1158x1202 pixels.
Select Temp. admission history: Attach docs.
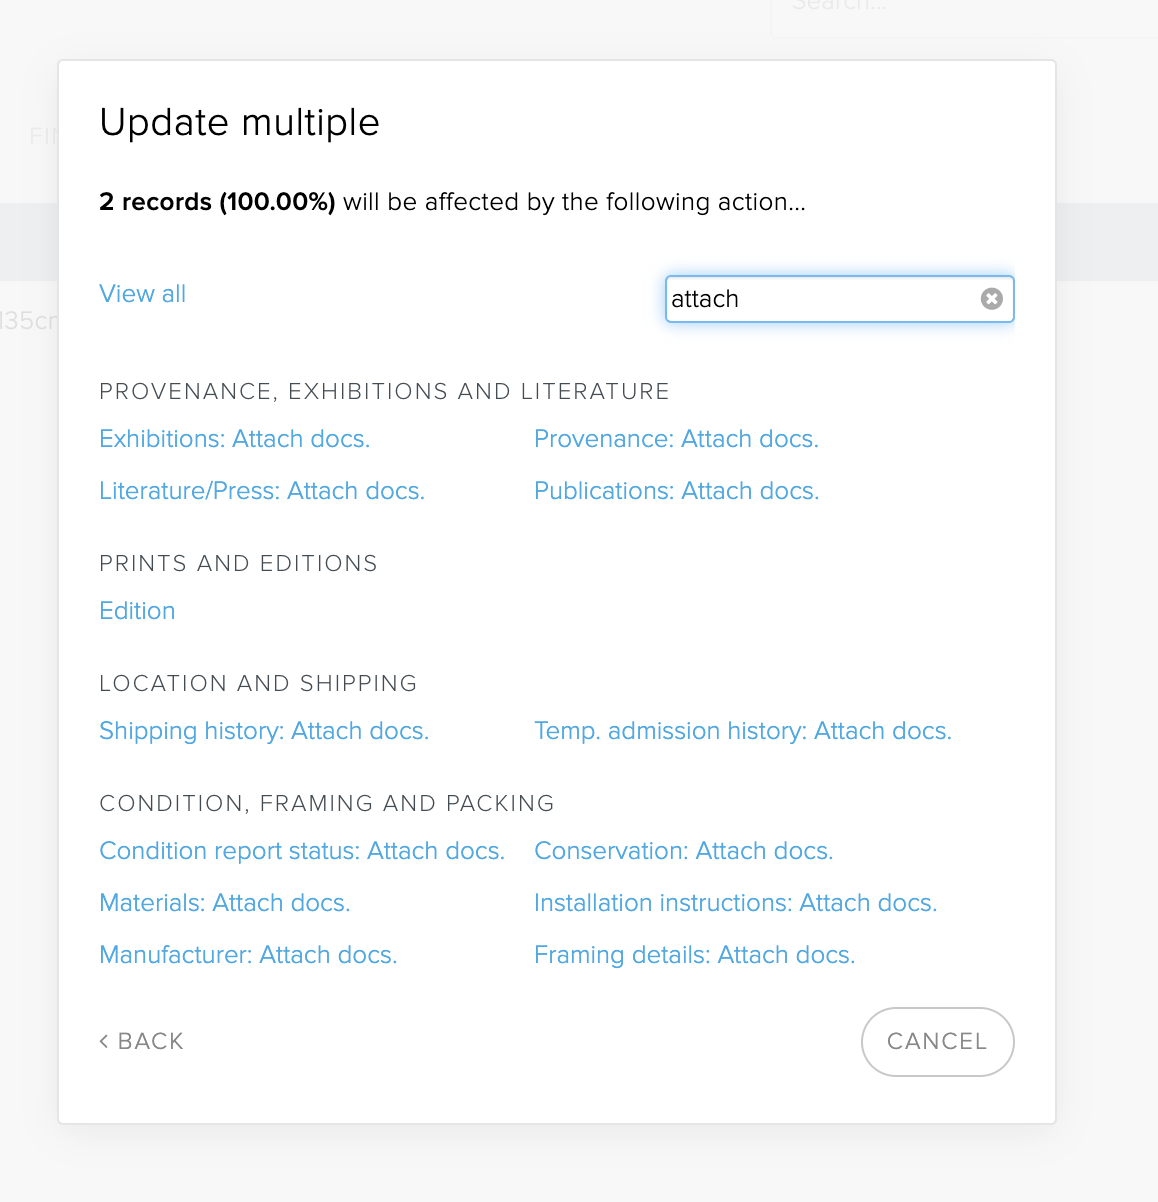pos(742,731)
